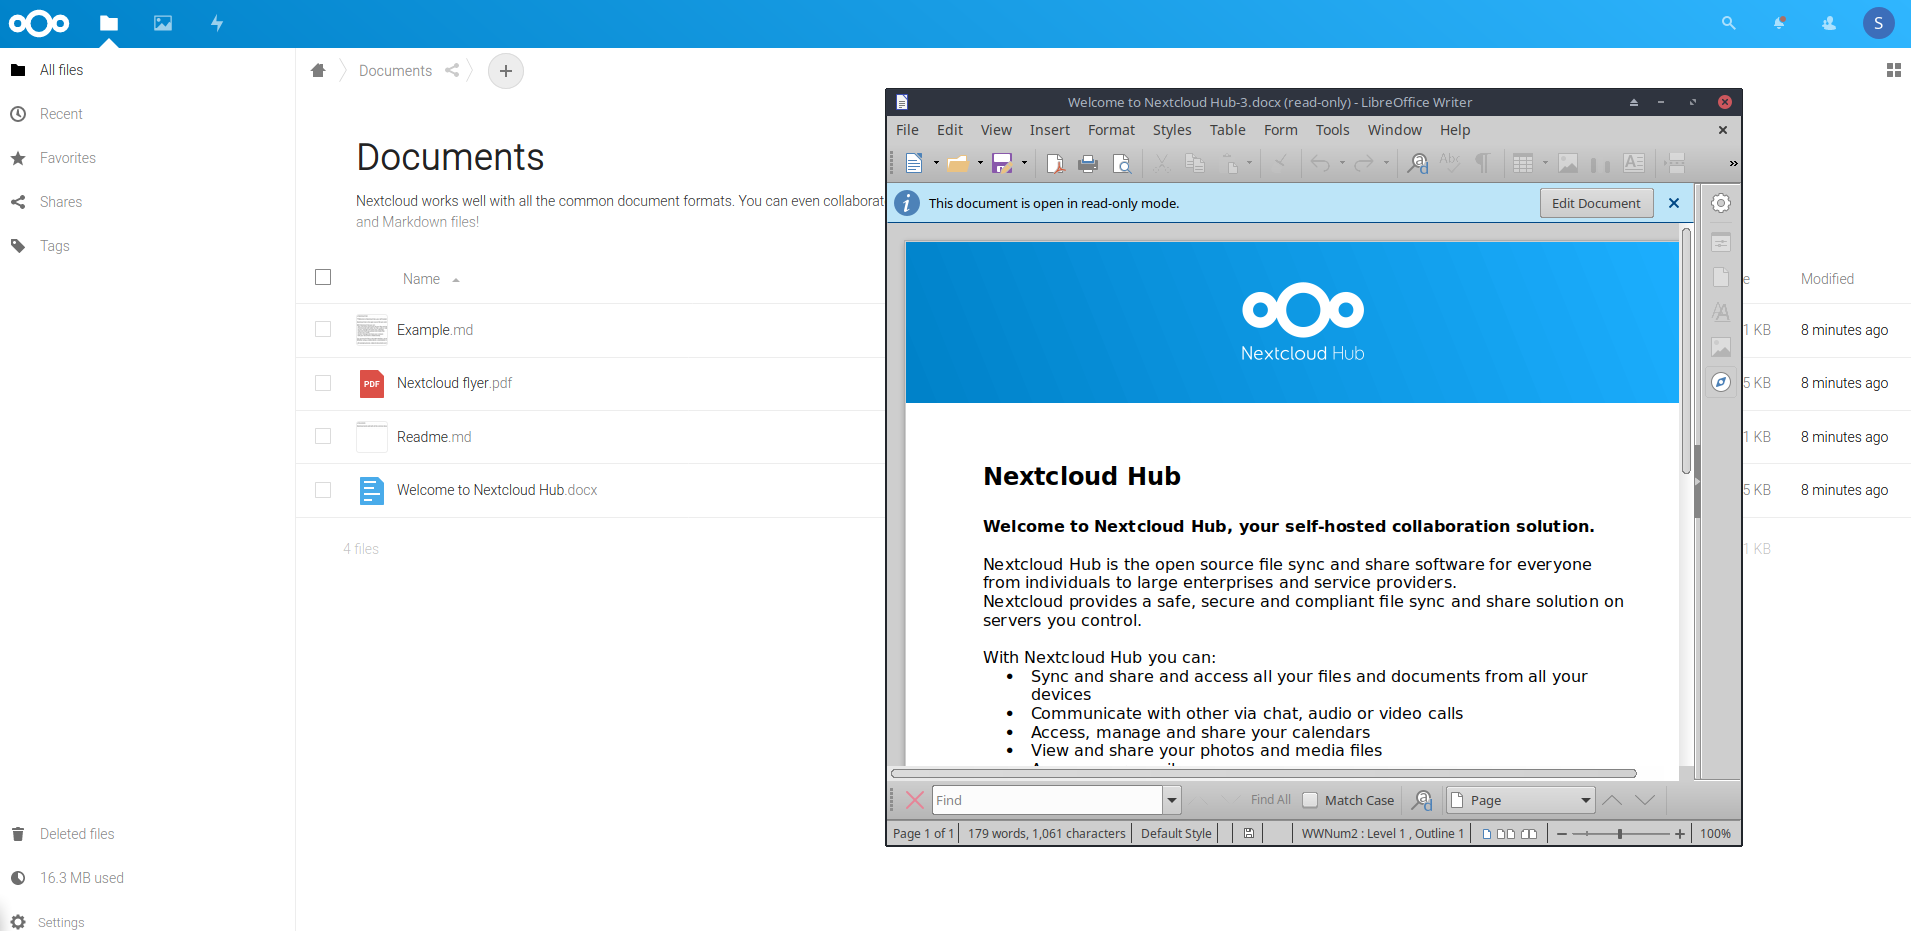
Task: Open Navigator deck in Writer sidebar
Action: 1721,382
